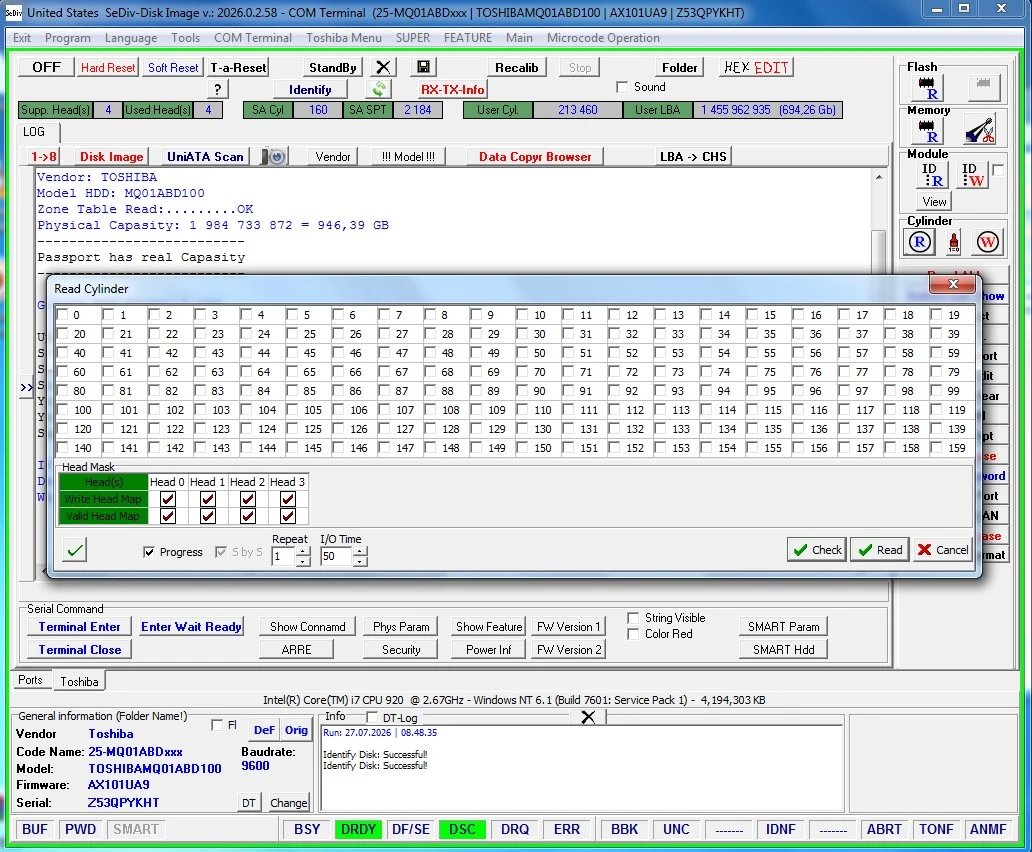Toggle the DT-Log checkbox

click(x=371, y=717)
